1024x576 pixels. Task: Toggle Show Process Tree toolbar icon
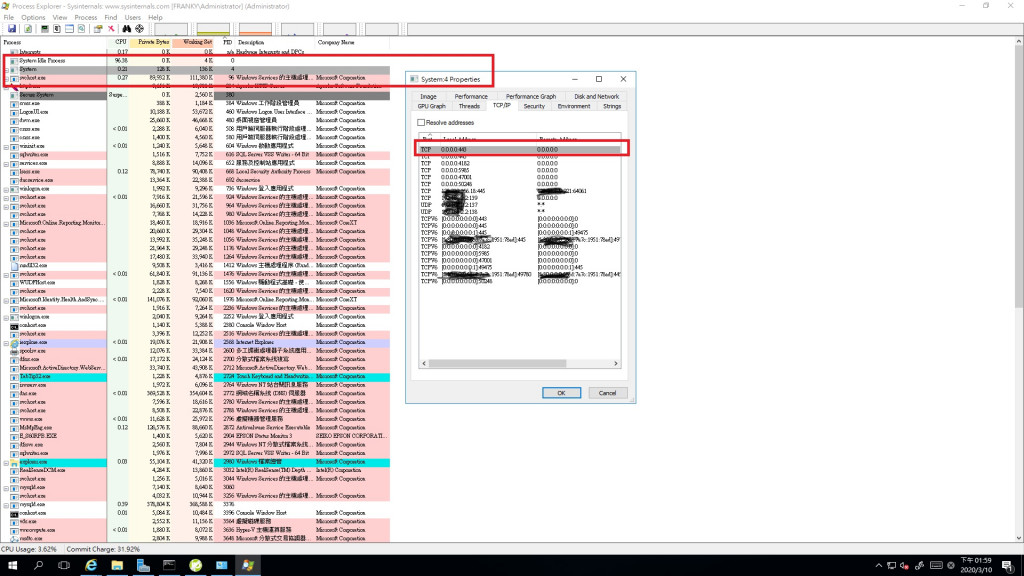pyautogui.click(x=57, y=29)
